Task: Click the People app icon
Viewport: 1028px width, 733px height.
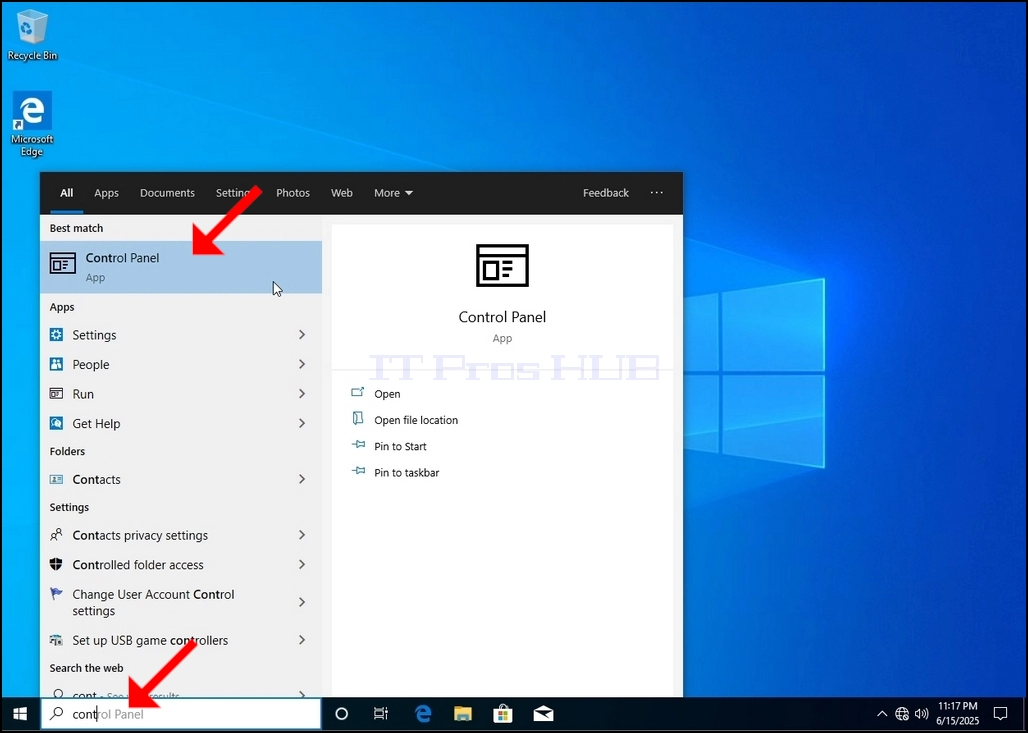Action: pos(56,365)
